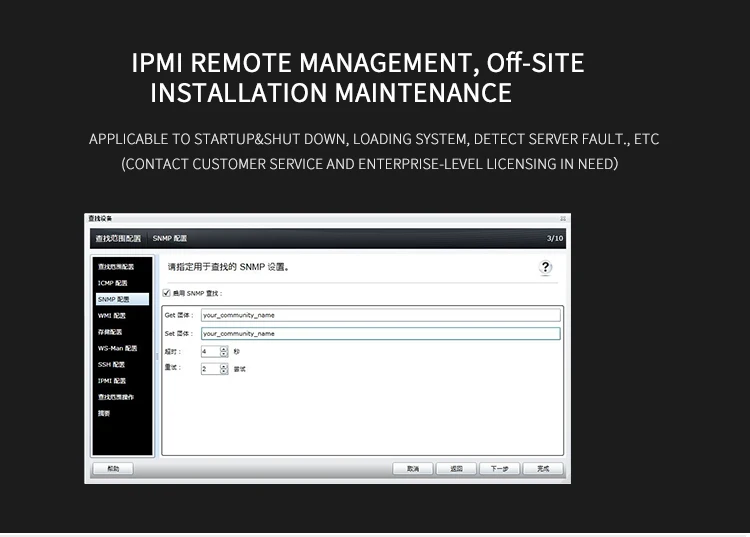The width and height of the screenshot is (750, 537).
Task: Select SSH 配置 in the sidebar
Action: 111,364
